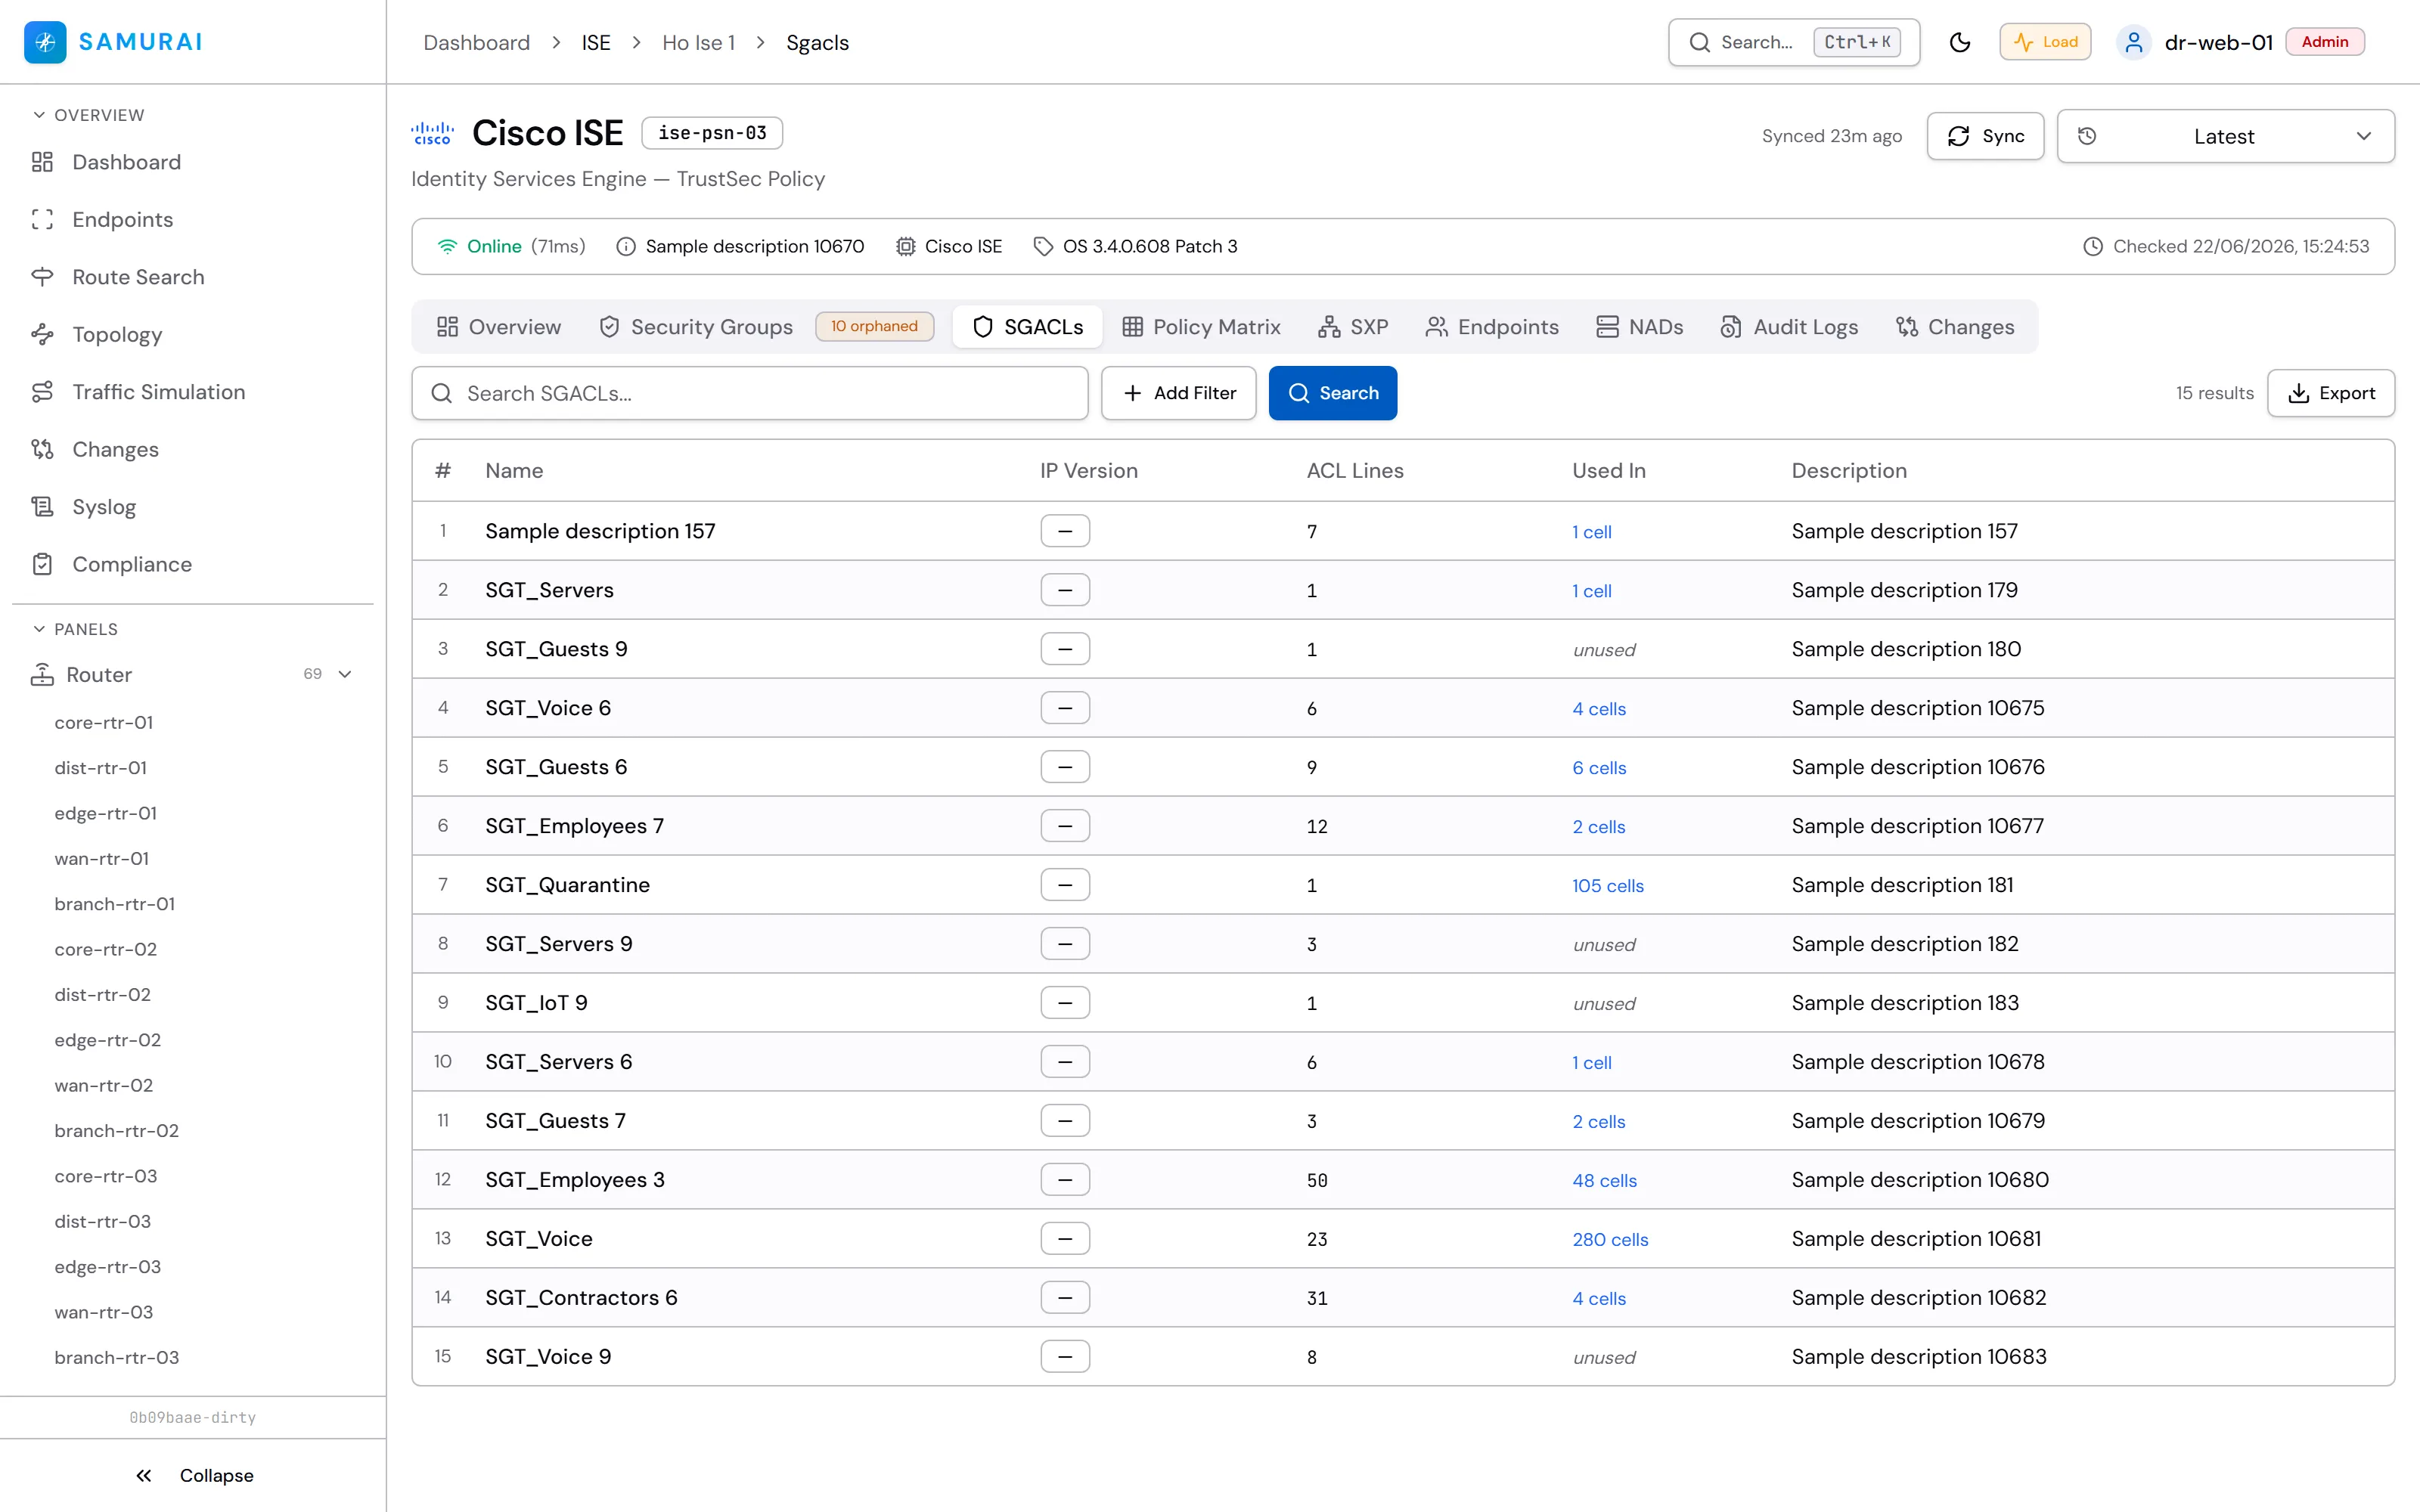Viewport: 2420px width, 1512px height.
Task: Go to ISE breadcrumb
Action: point(596,43)
